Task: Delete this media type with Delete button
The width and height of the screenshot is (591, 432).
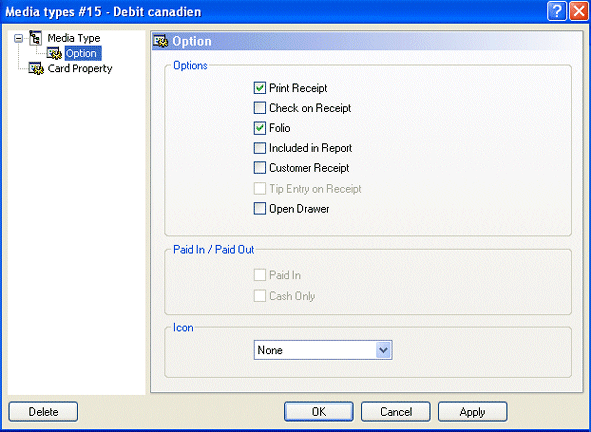Action: coord(43,412)
